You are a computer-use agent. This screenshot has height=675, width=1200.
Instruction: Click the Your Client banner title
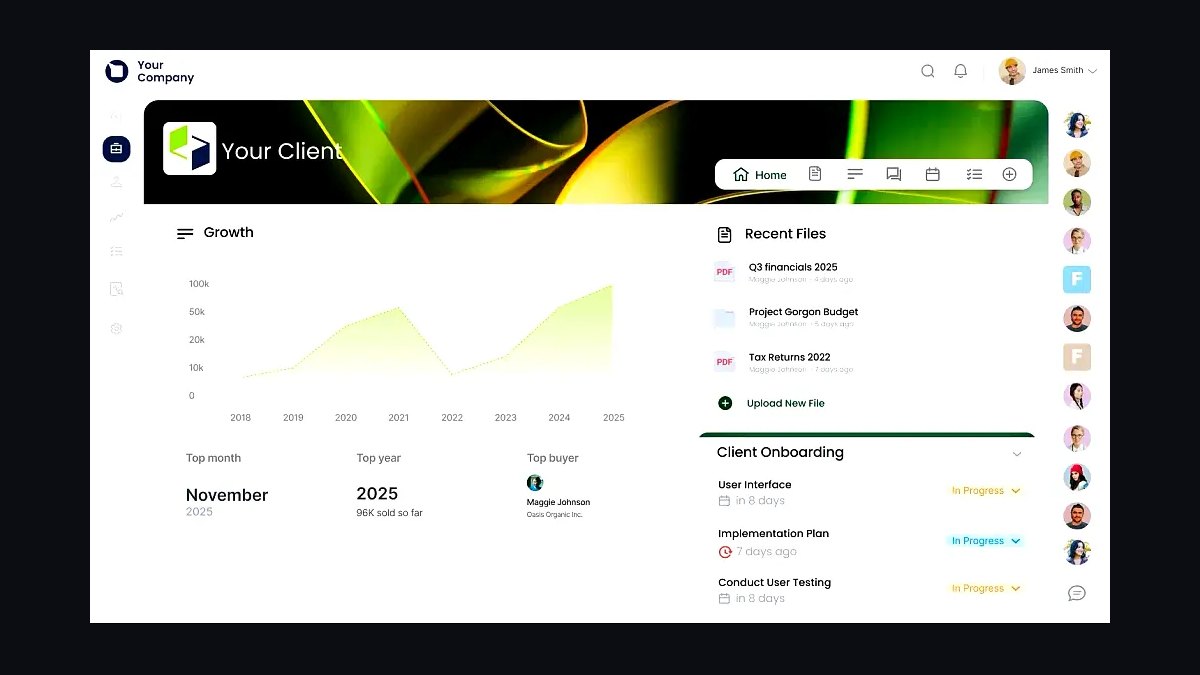pos(282,151)
